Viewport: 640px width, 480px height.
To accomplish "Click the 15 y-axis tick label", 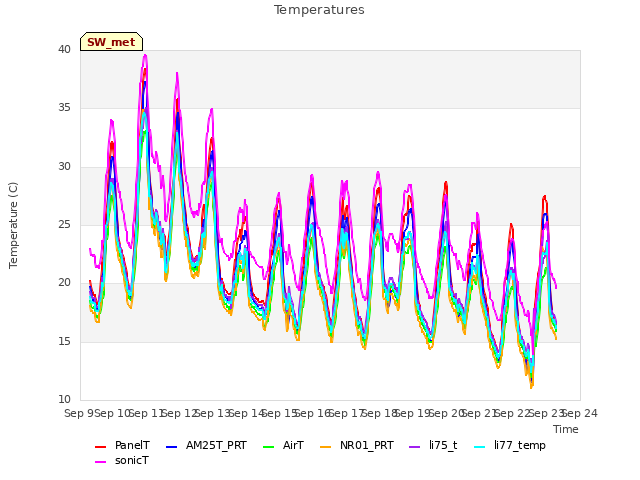I will 64,341.
